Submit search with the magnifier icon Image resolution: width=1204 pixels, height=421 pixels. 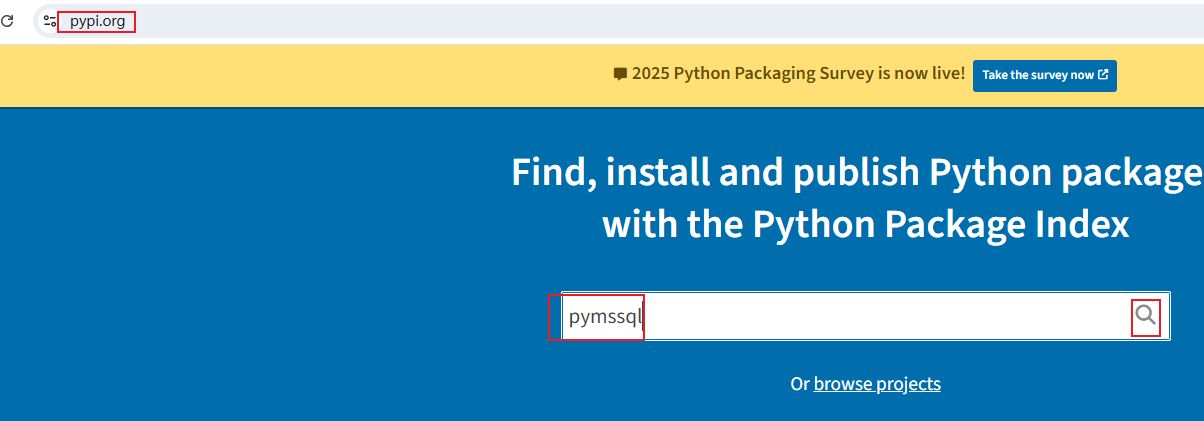pos(1146,316)
